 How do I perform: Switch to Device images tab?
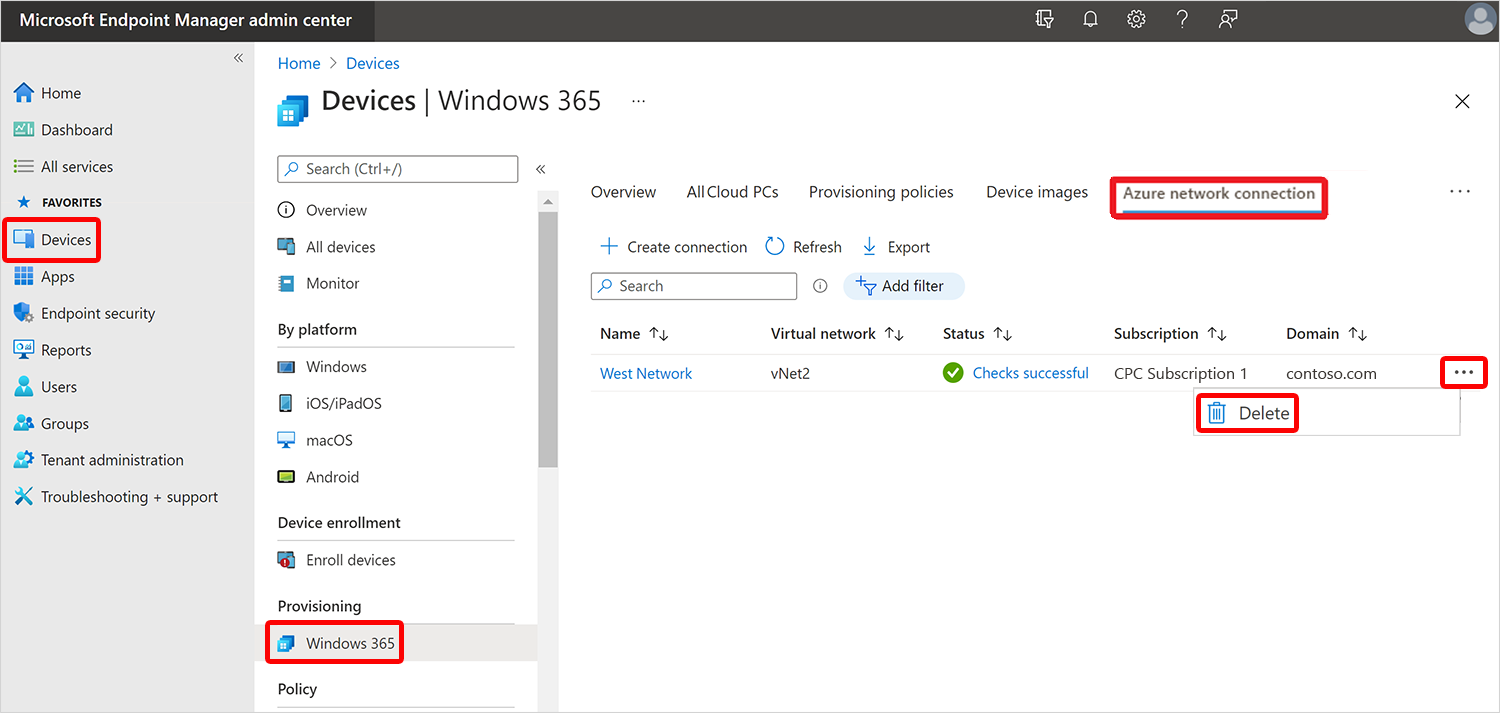point(1037,192)
